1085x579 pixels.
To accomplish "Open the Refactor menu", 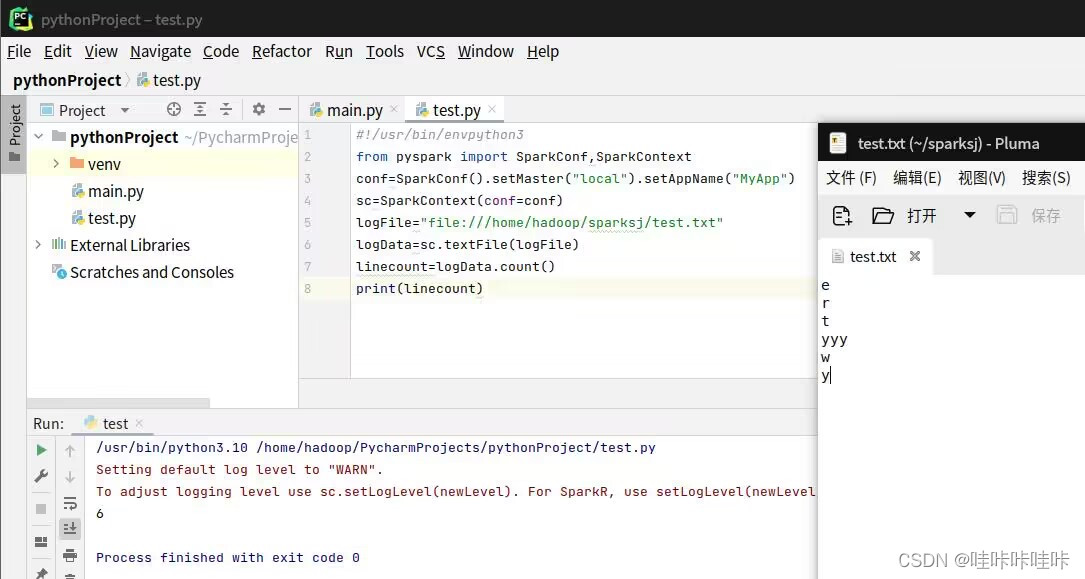I will 282,52.
